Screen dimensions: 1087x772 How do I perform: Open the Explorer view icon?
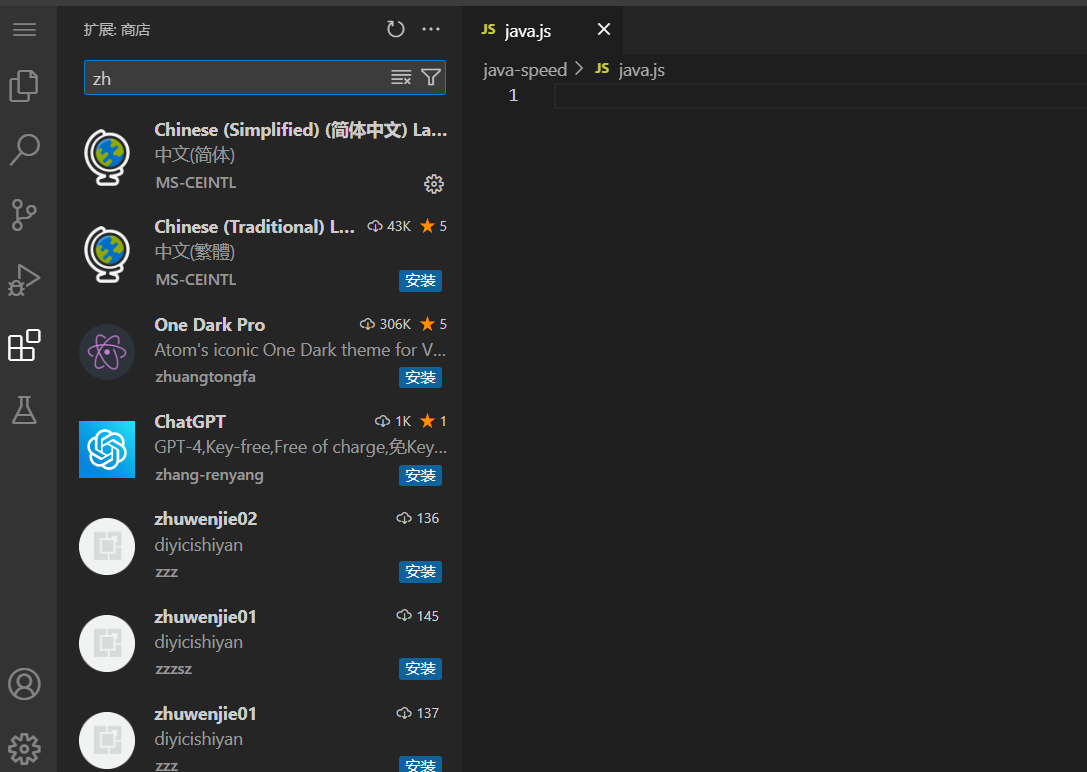24,86
